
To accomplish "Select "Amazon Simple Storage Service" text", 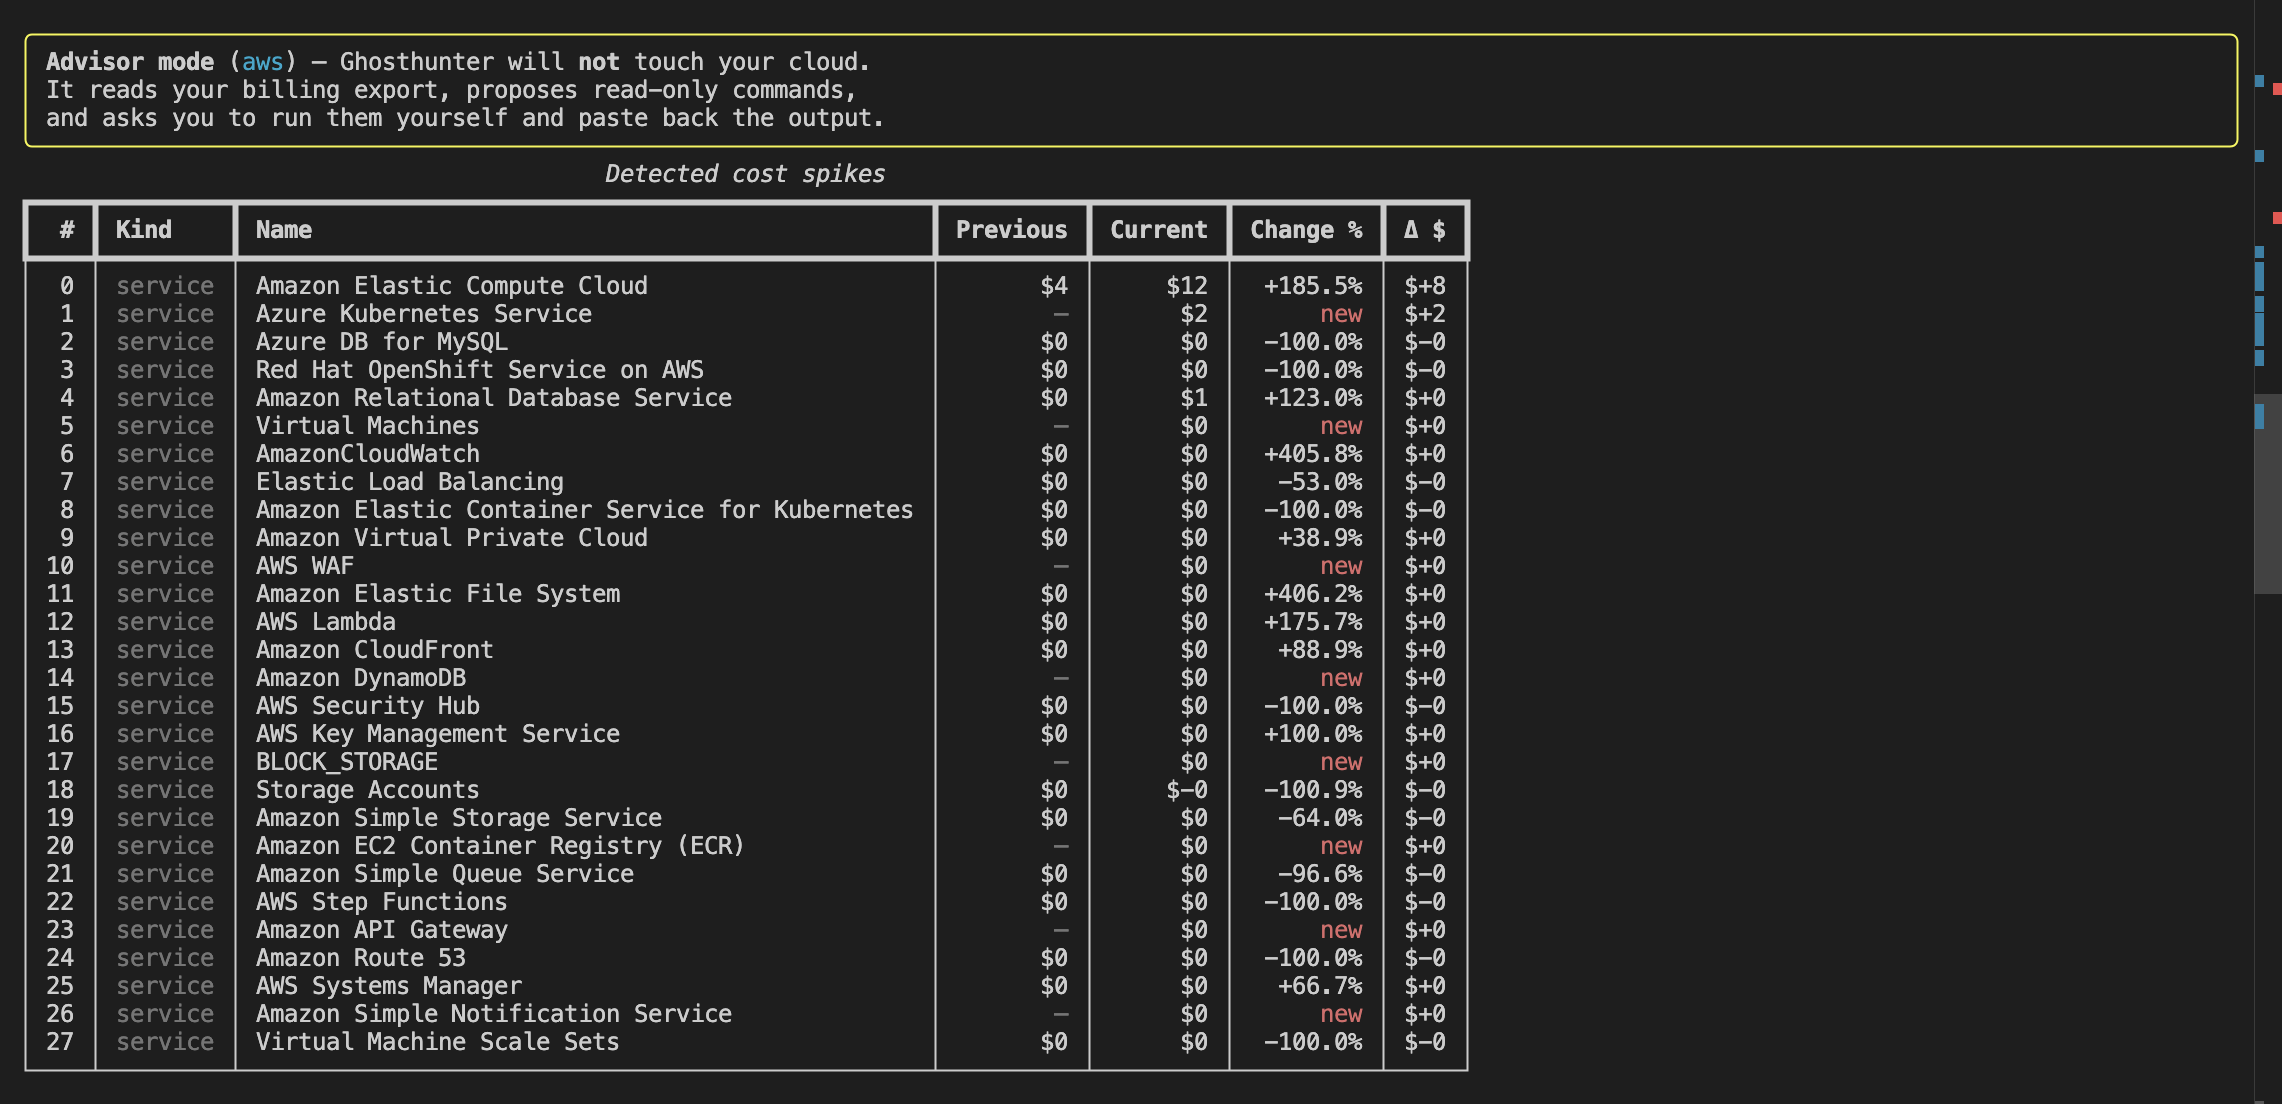I will pos(459,818).
